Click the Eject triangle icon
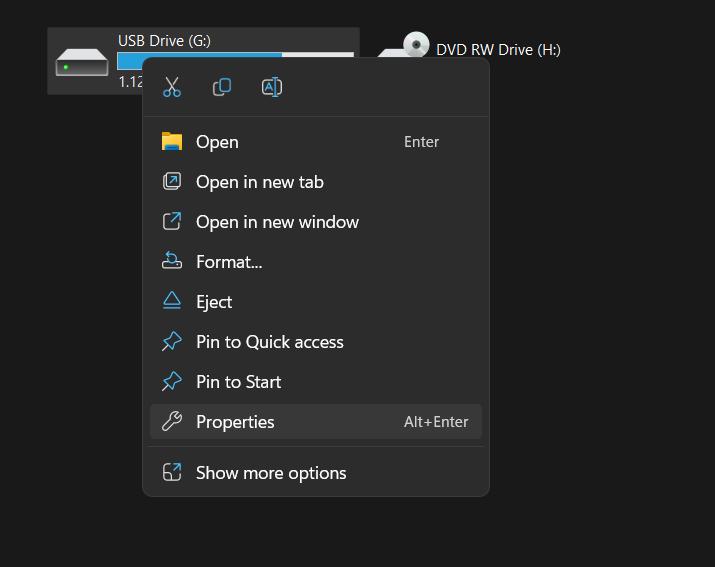The width and height of the screenshot is (715, 567). 172,301
